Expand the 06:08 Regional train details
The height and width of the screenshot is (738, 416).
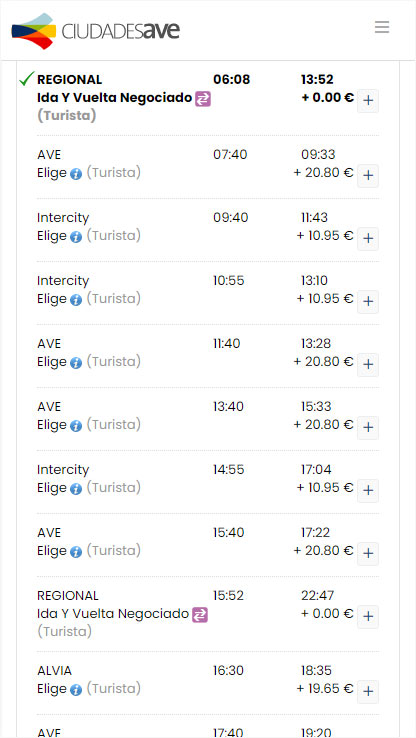[368, 101]
